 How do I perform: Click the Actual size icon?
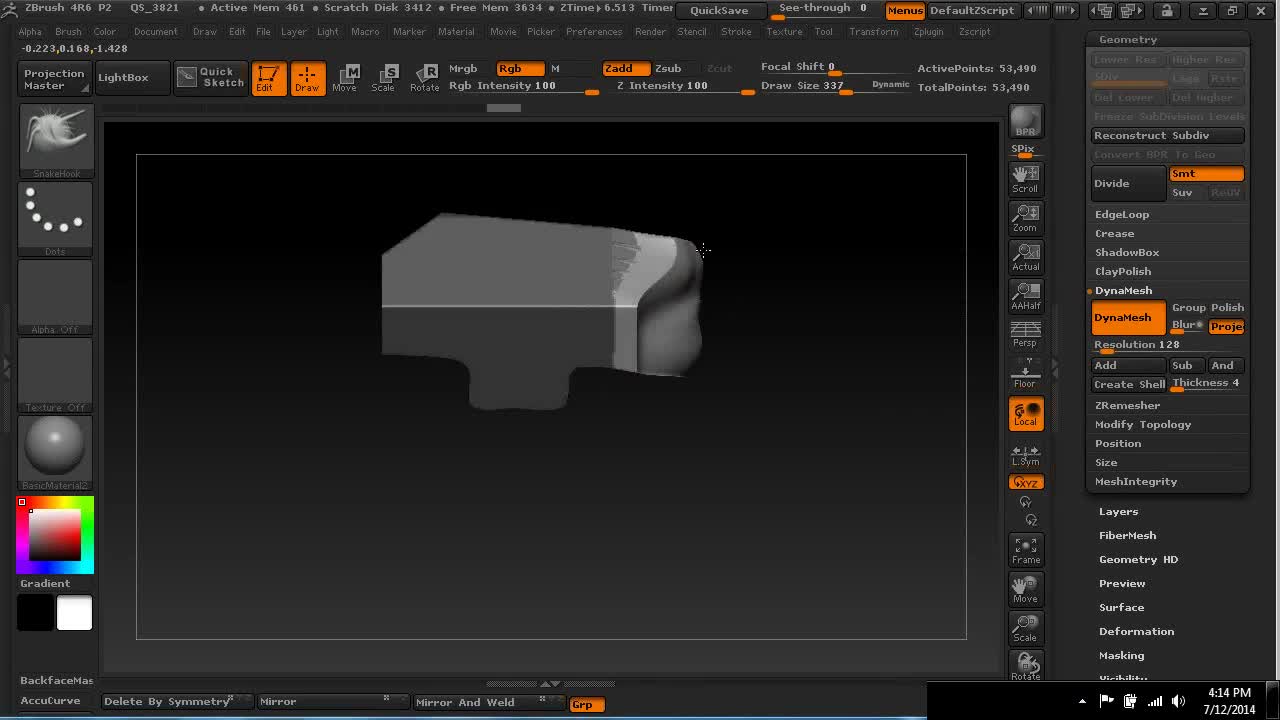coord(1026,257)
